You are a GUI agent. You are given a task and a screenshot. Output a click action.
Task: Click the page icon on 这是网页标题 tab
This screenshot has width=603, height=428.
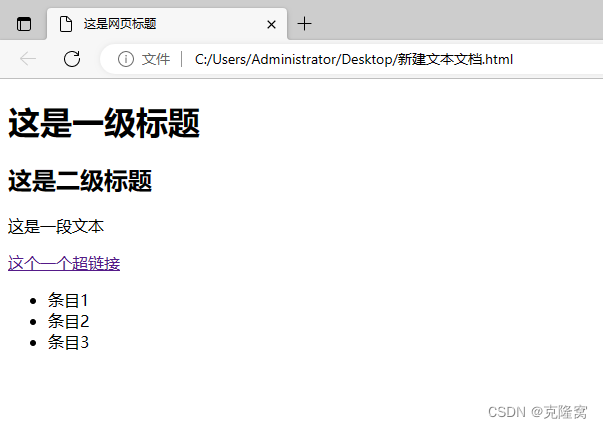[x=66, y=24]
